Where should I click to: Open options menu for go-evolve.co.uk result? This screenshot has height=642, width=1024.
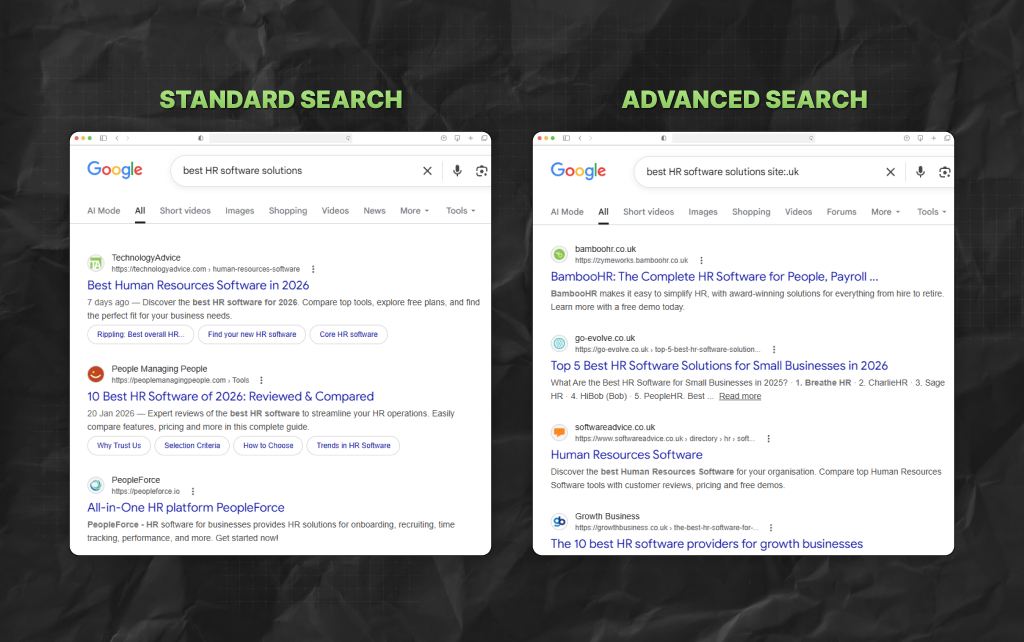click(774, 349)
